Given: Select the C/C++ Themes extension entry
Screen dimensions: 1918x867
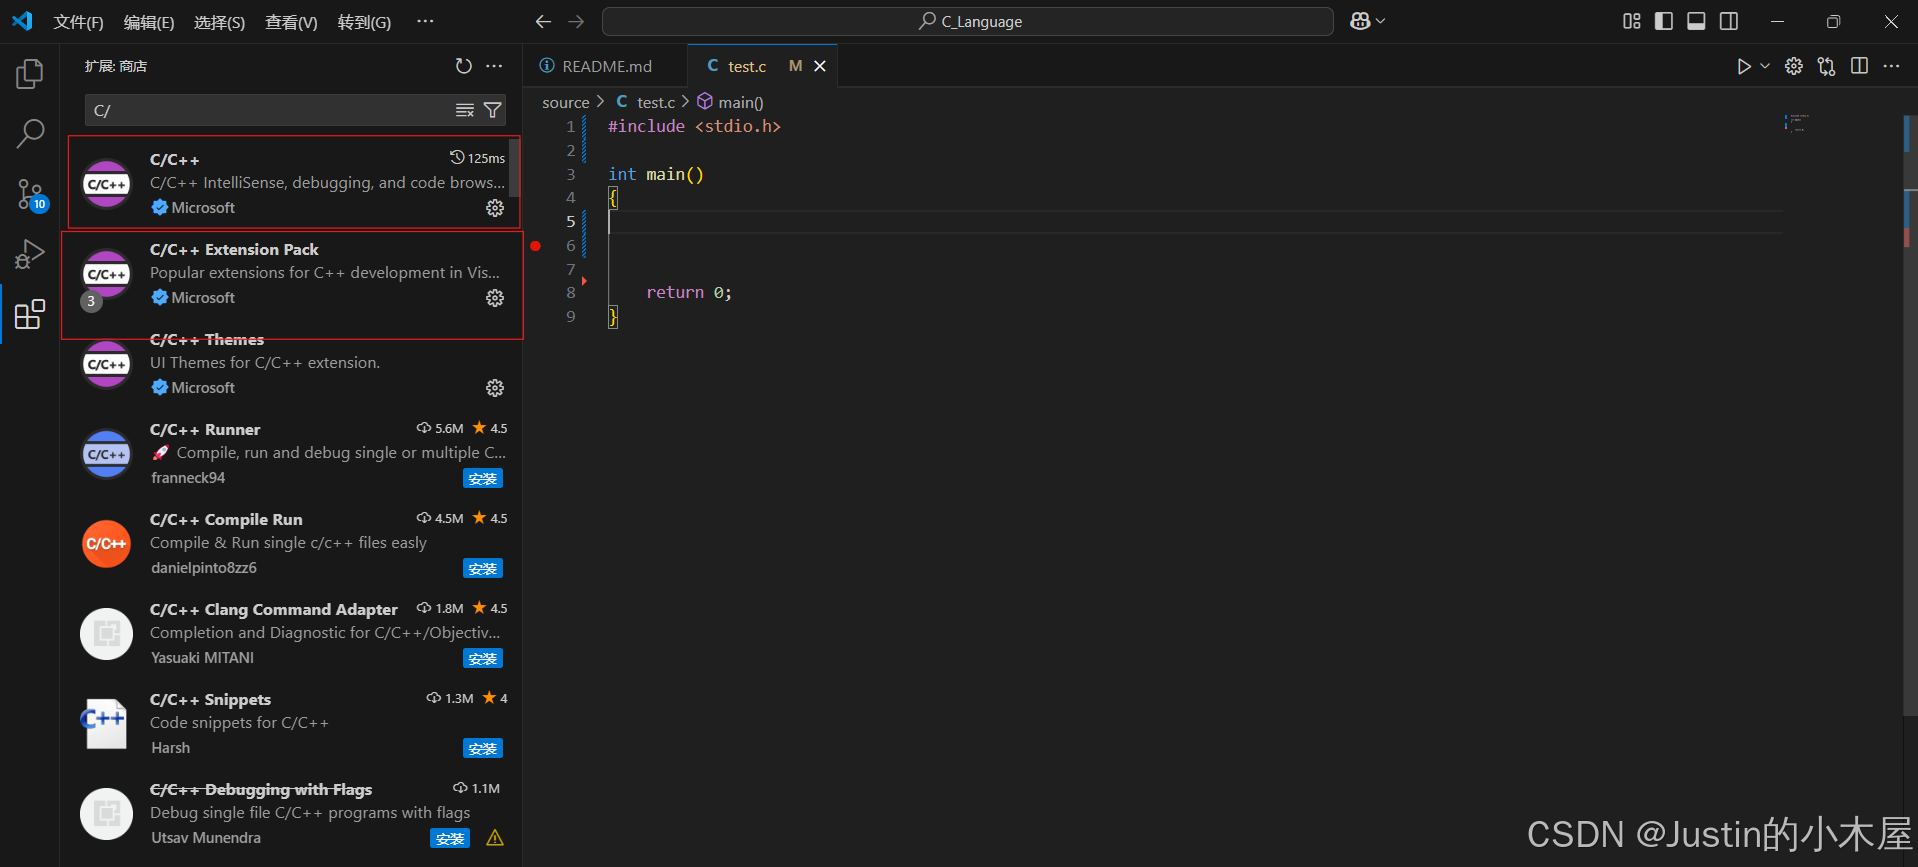Looking at the screenshot, I should coord(292,364).
